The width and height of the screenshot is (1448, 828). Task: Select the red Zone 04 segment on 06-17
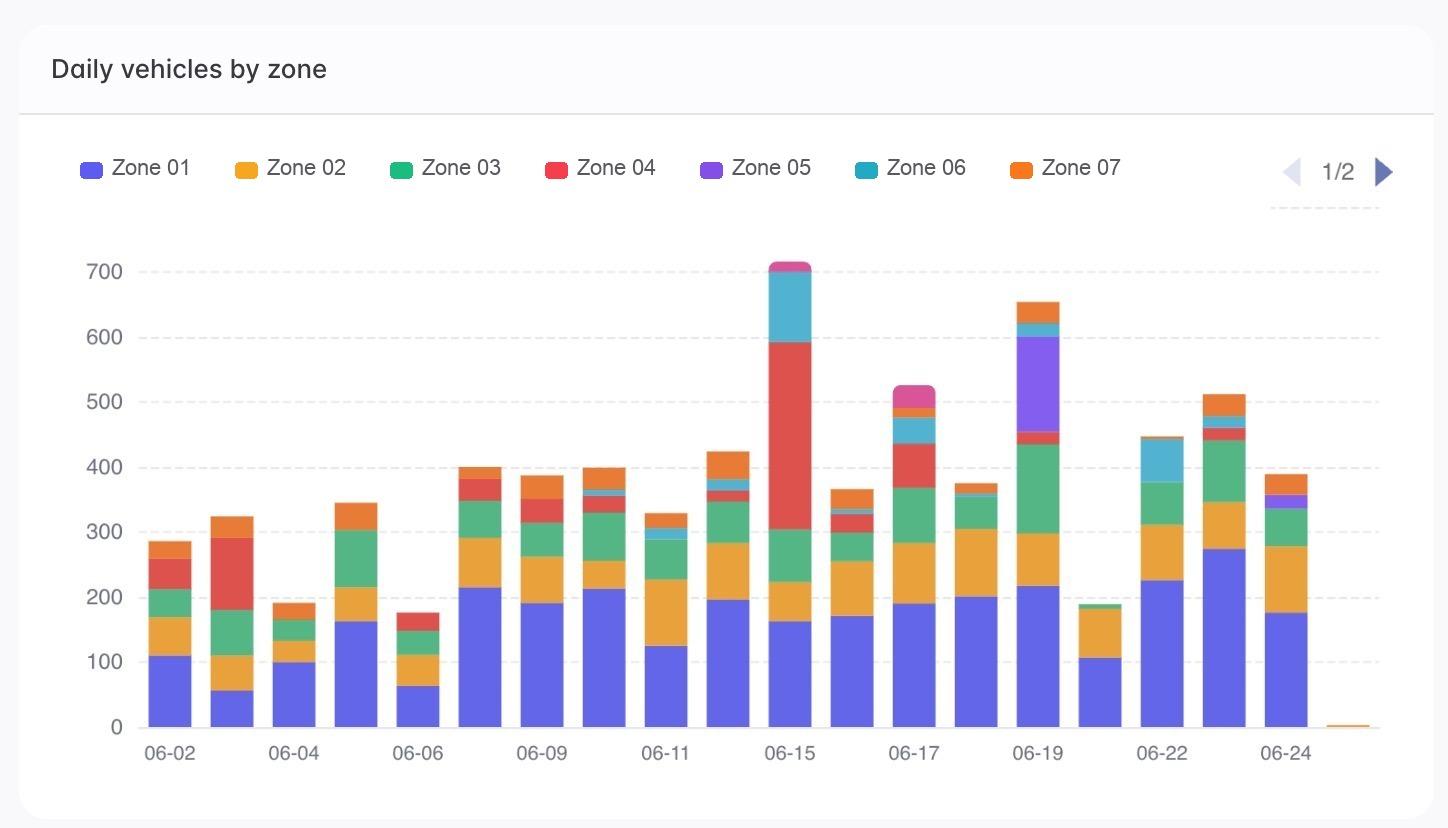point(914,466)
